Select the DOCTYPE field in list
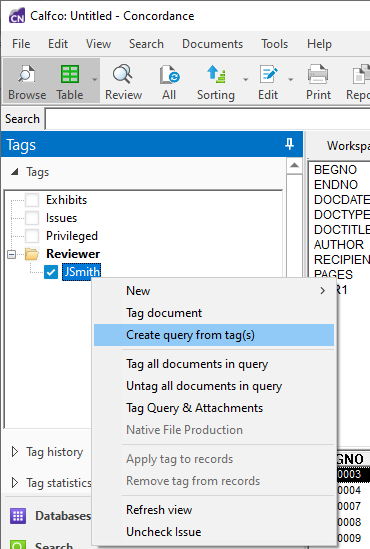Image resolution: width=370 pixels, height=549 pixels. pos(342,215)
